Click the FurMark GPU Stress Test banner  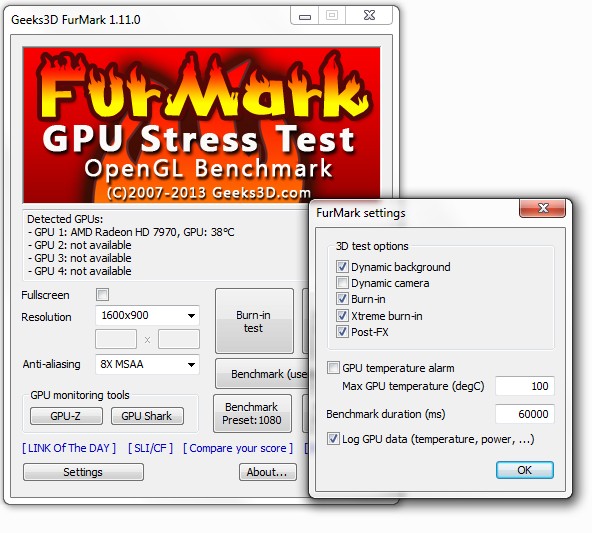[x=202, y=125]
